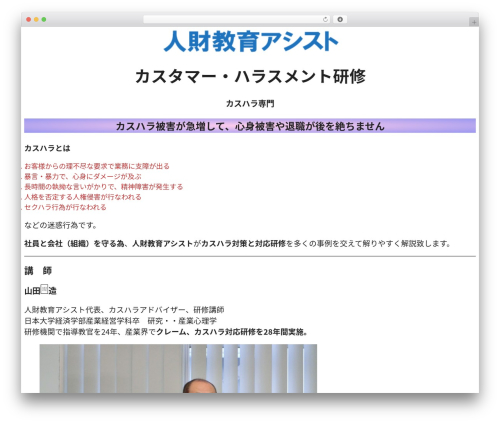This screenshot has width=500, height=423.
Task: Select line セクハラ行為が行なわれる
Action: tap(65, 207)
